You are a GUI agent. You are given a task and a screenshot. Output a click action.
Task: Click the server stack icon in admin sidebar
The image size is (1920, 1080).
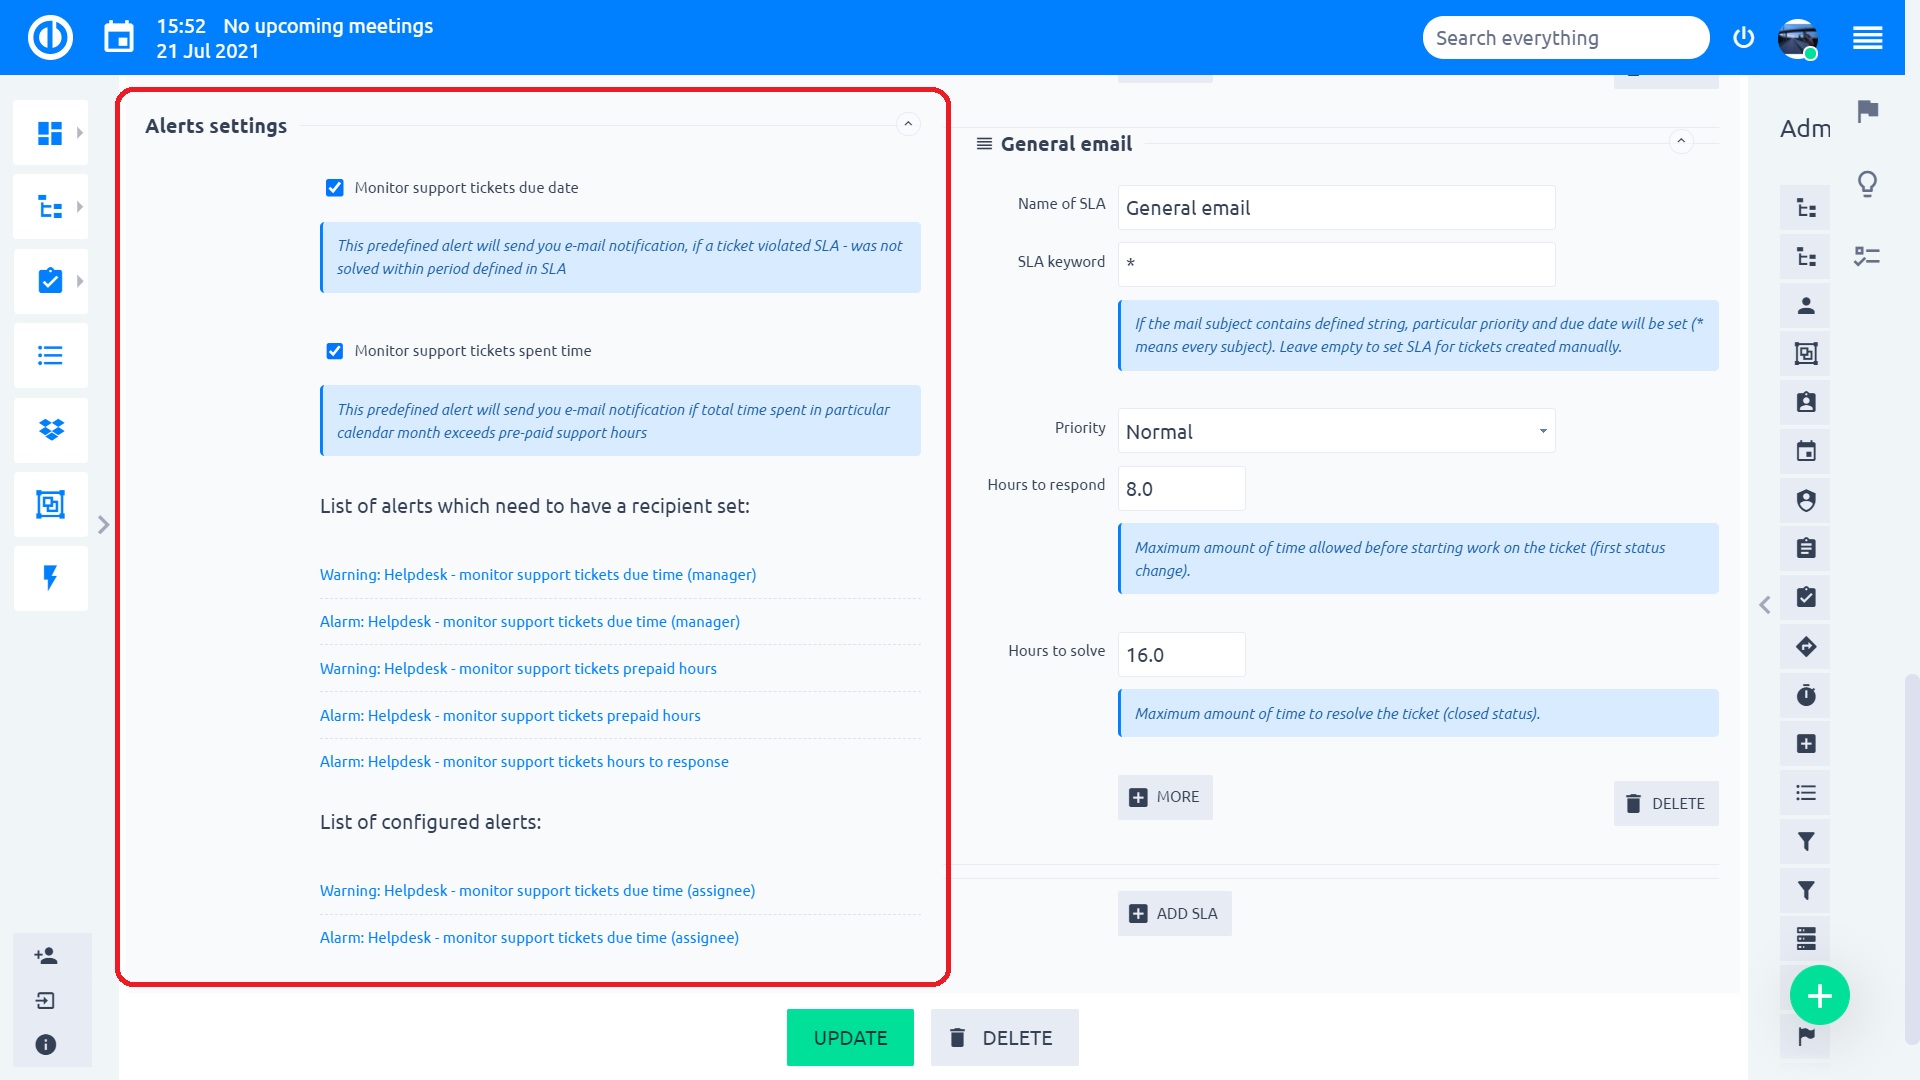click(1806, 939)
